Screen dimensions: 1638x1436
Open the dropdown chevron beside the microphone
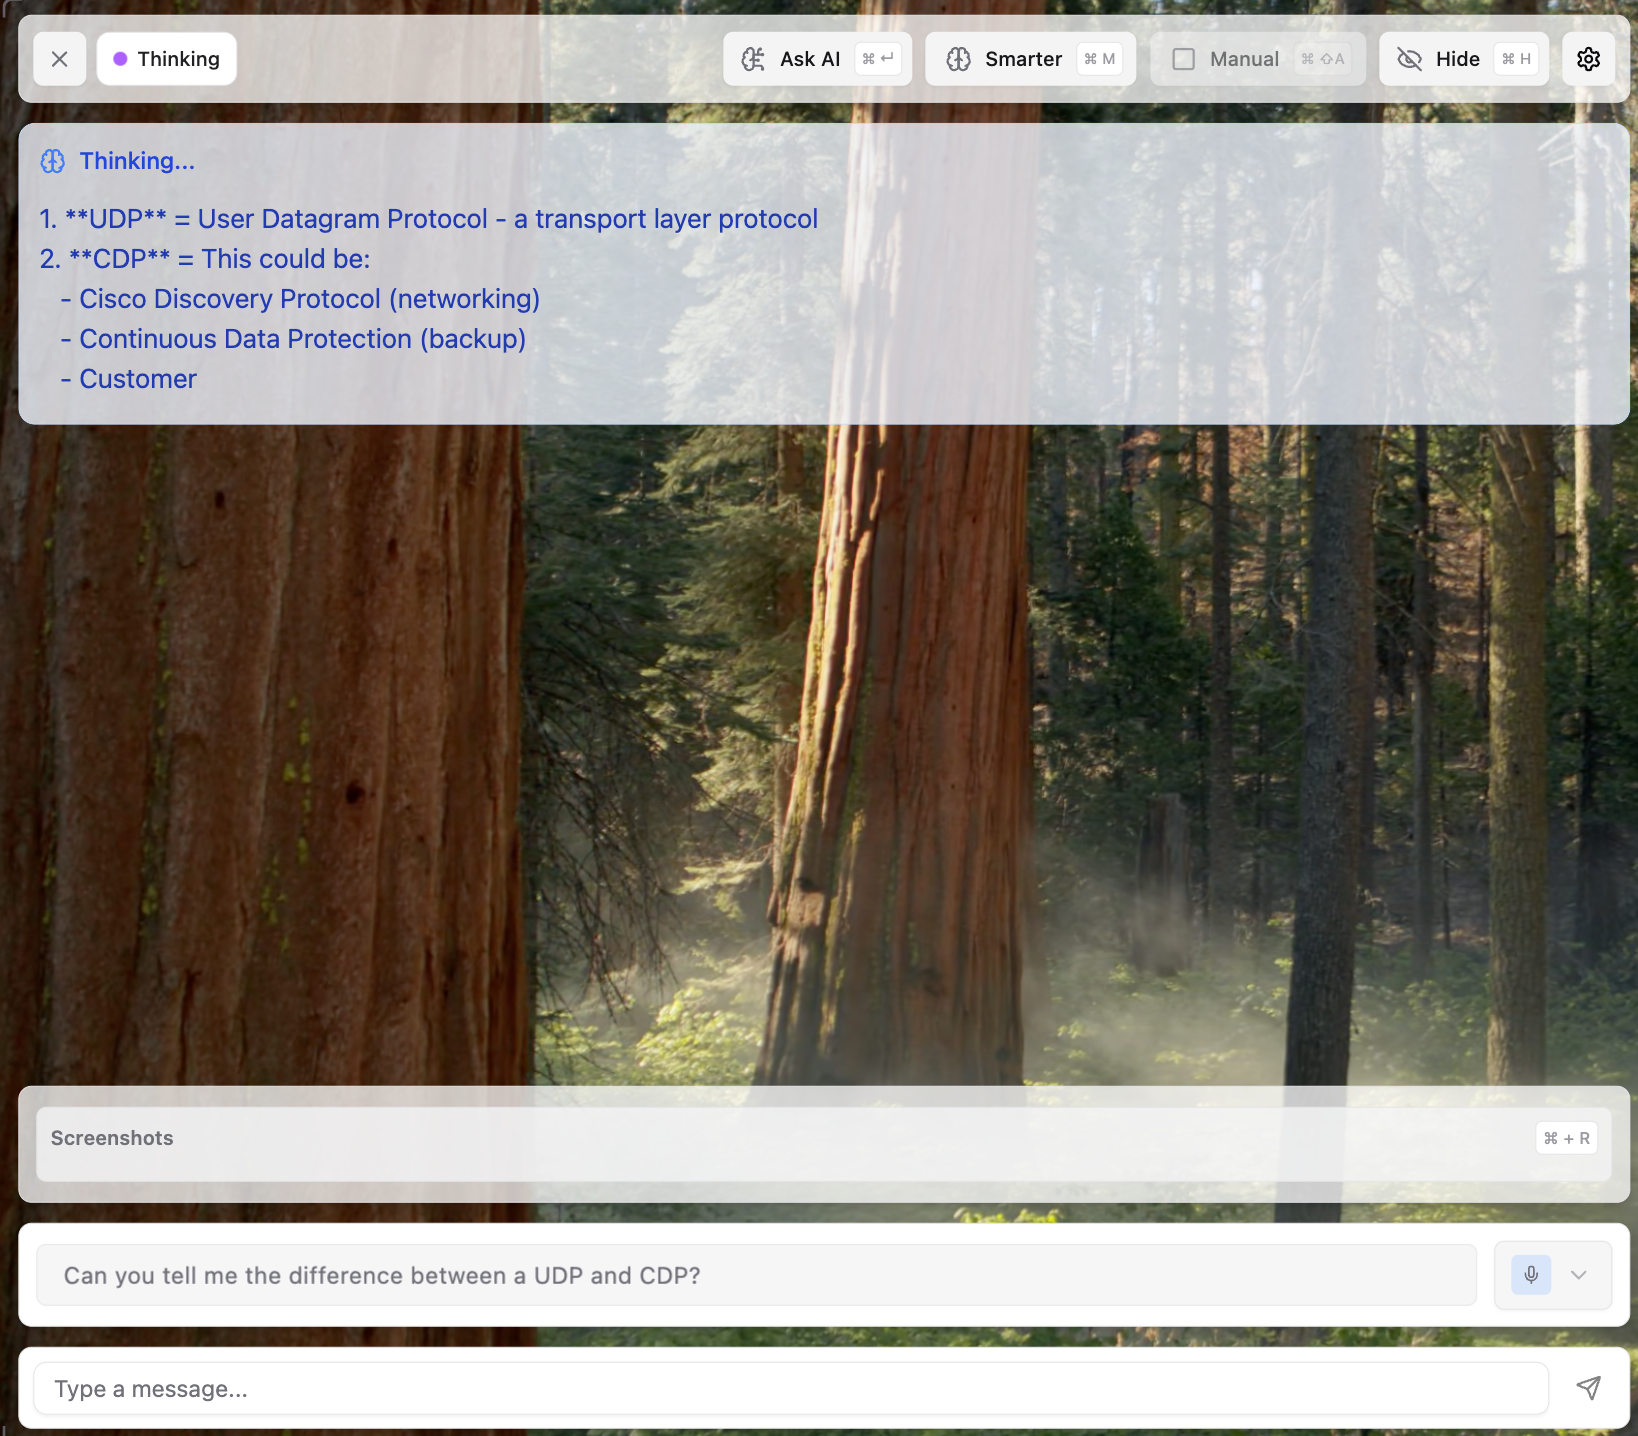[1580, 1274]
